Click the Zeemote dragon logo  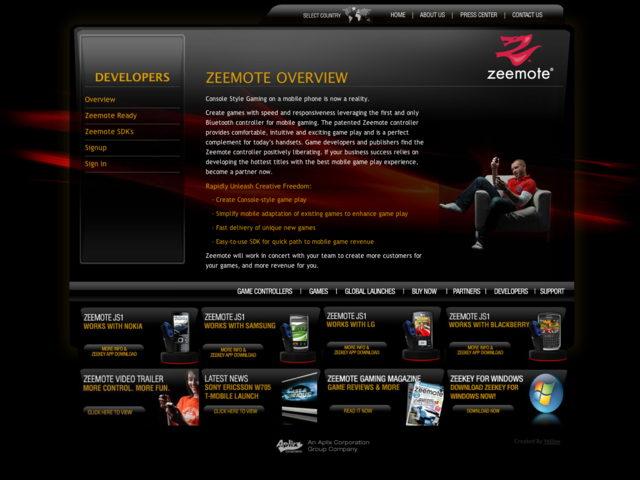(x=520, y=57)
